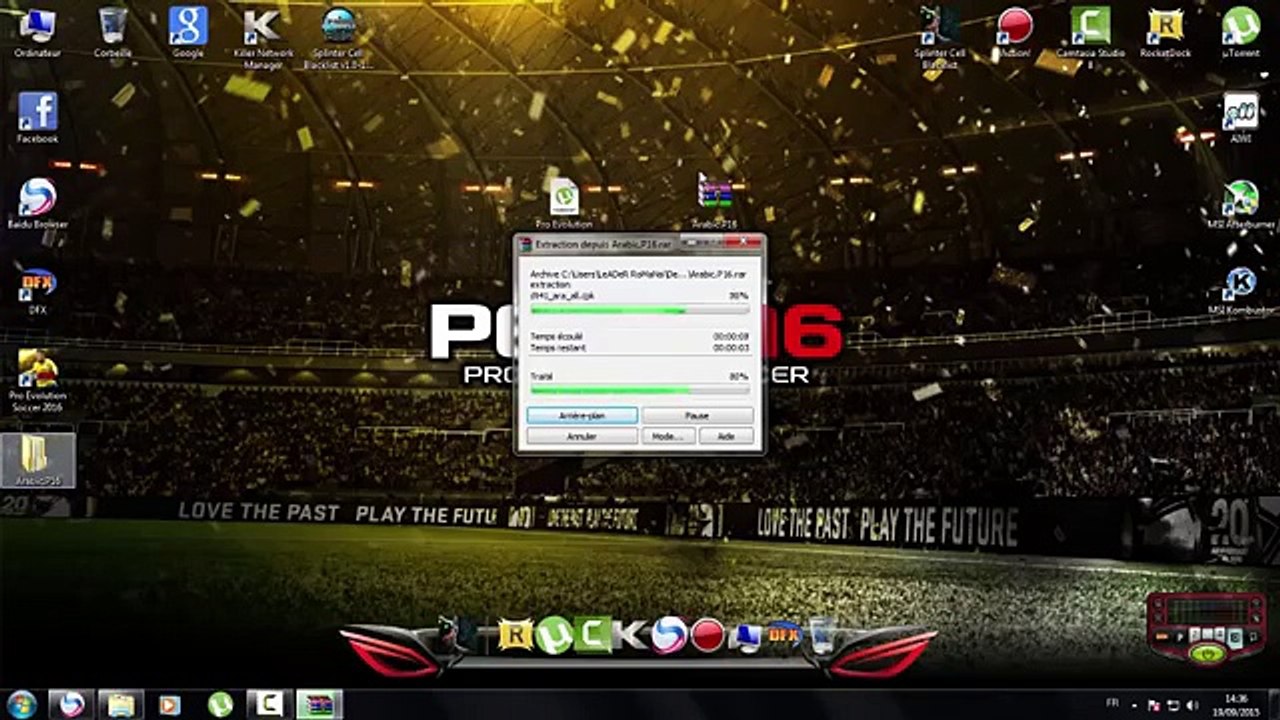This screenshot has height=720, width=1280.
Task: Open the media player taskbar icon
Action: point(170,704)
